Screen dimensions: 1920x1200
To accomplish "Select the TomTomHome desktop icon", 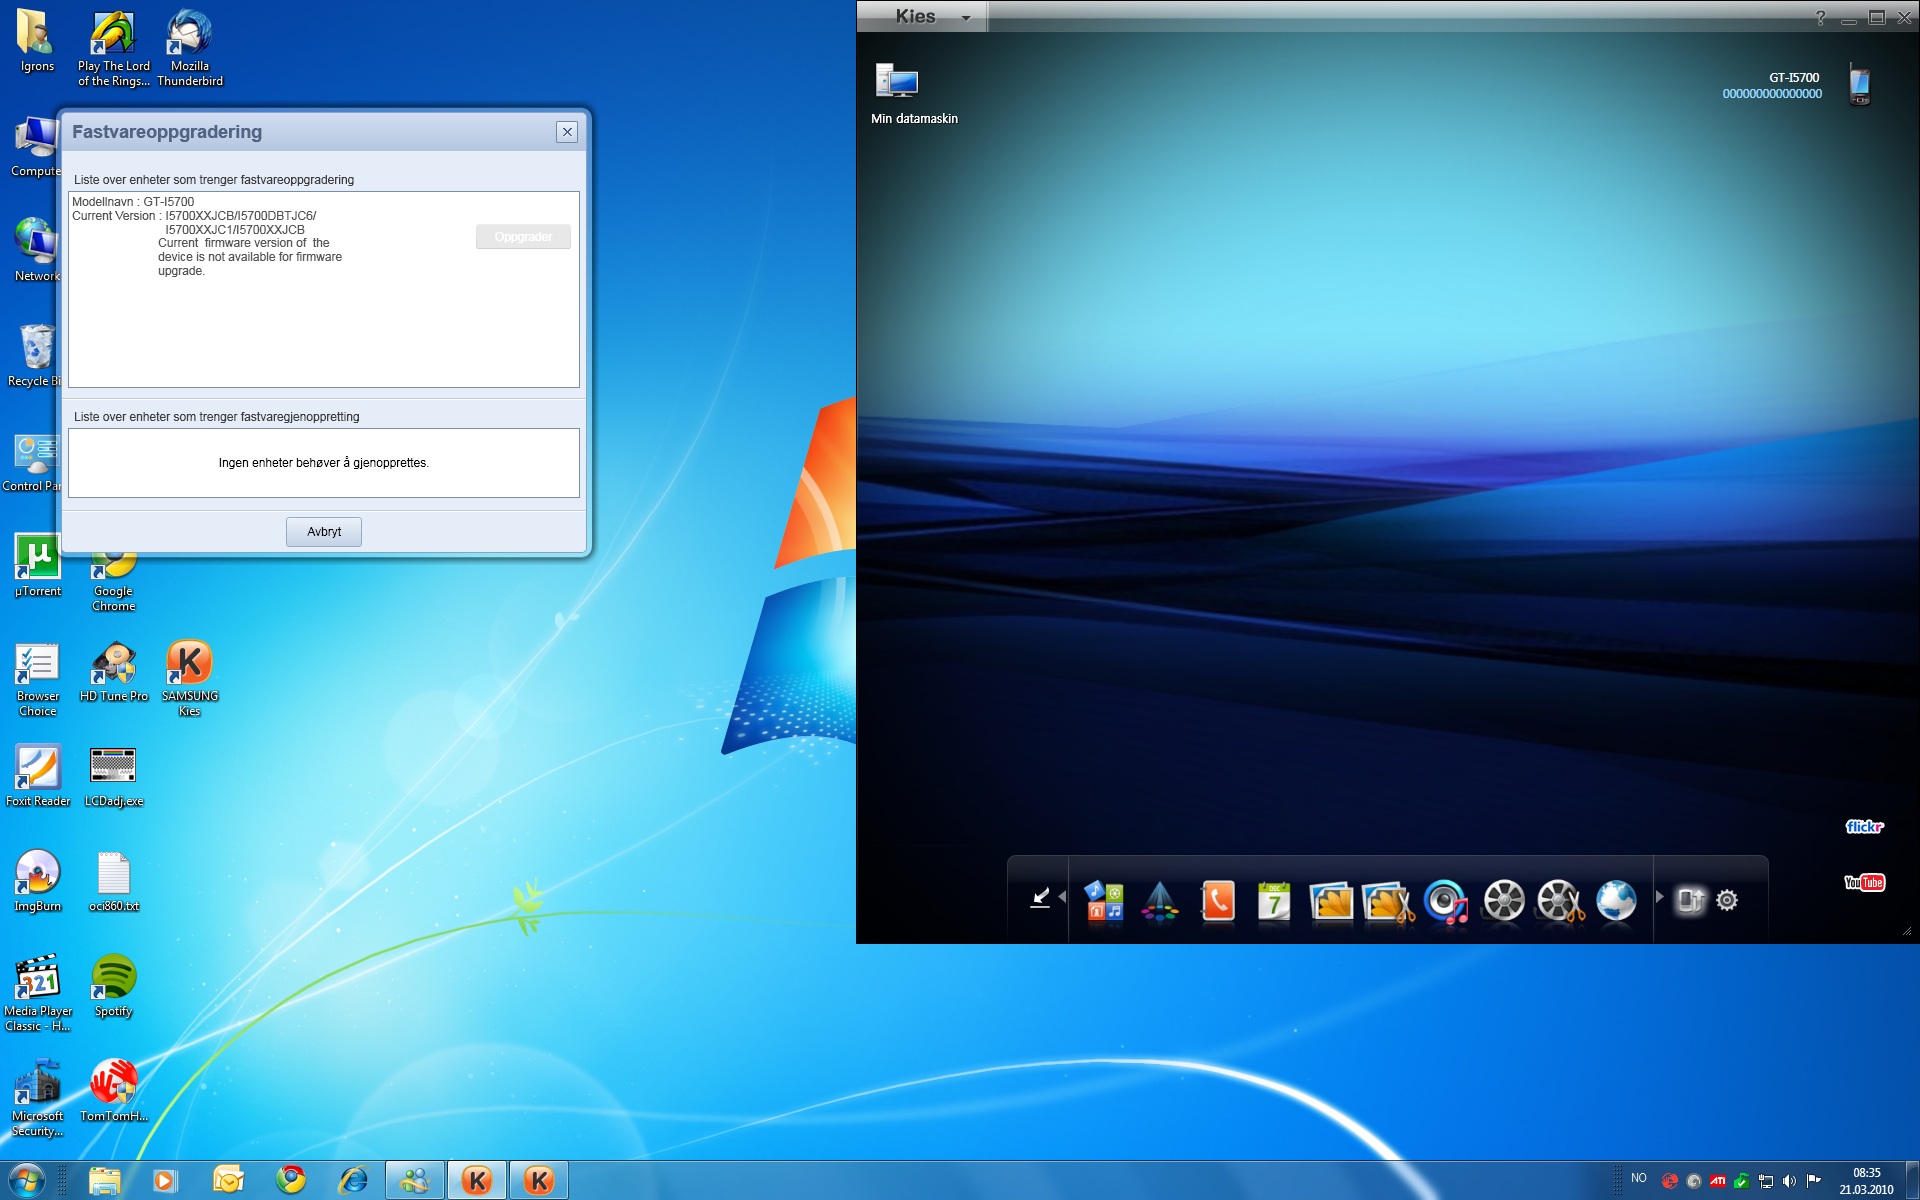I will [x=113, y=1091].
